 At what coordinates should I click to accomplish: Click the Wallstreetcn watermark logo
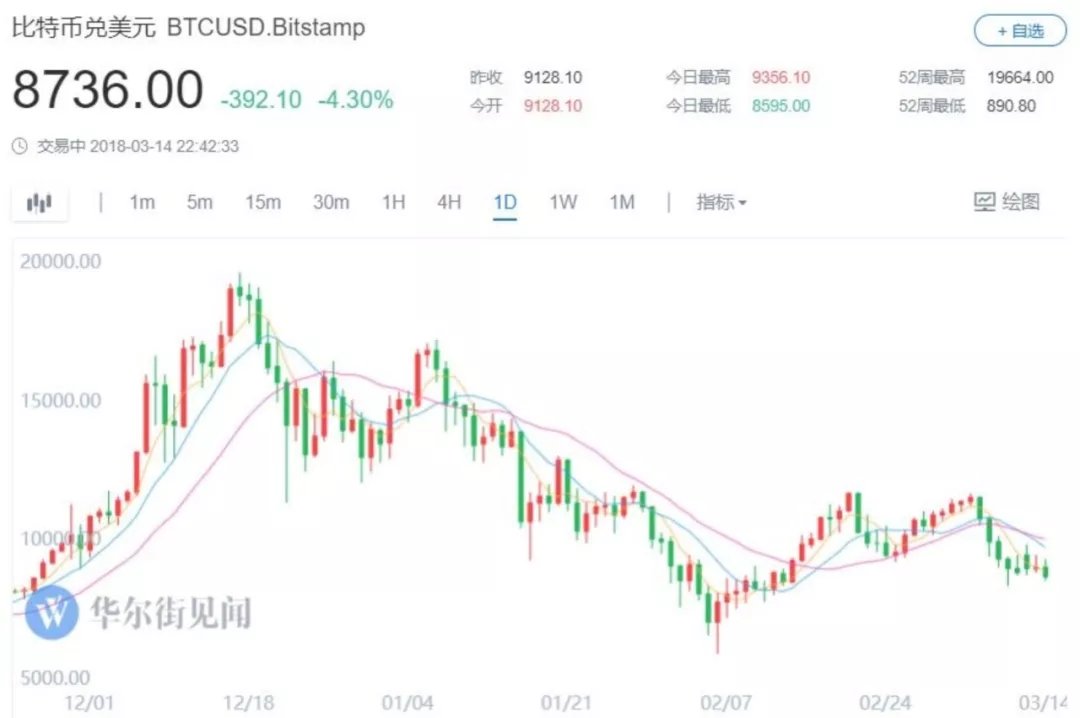(x=51, y=611)
